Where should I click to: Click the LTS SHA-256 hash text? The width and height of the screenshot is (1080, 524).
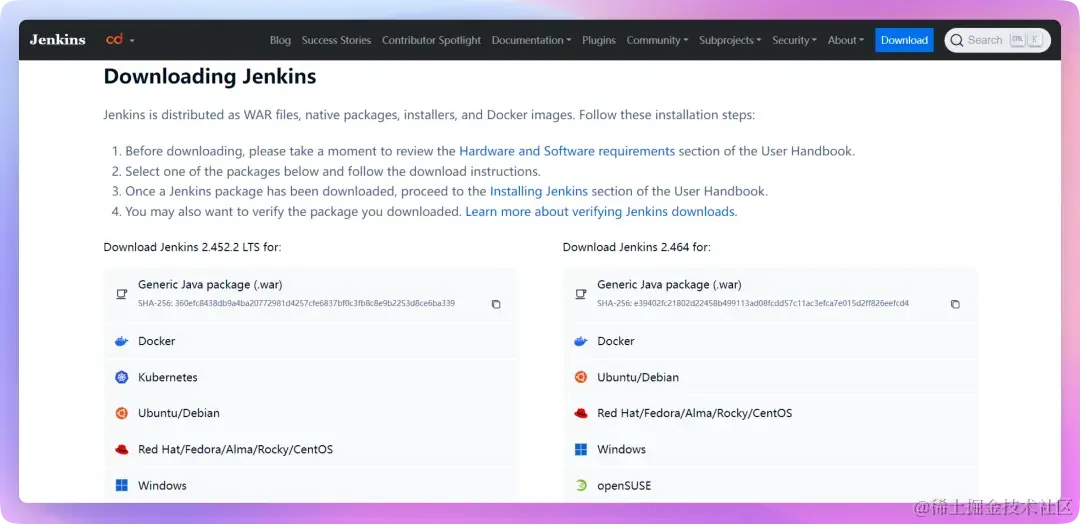coord(296,303)
